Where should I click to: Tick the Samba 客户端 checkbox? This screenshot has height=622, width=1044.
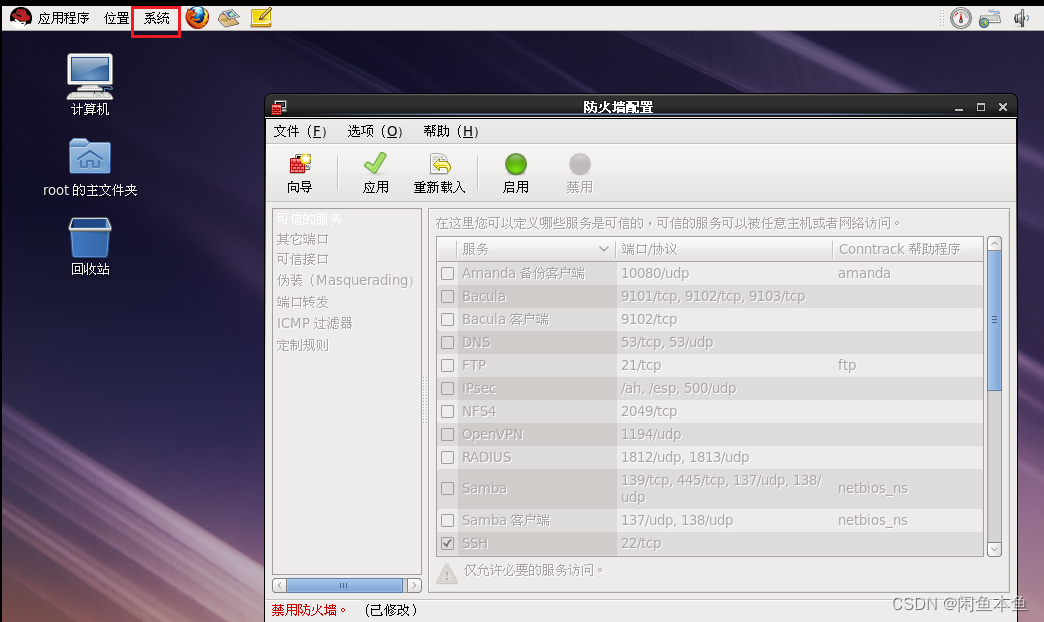click(x=447, y=520)
